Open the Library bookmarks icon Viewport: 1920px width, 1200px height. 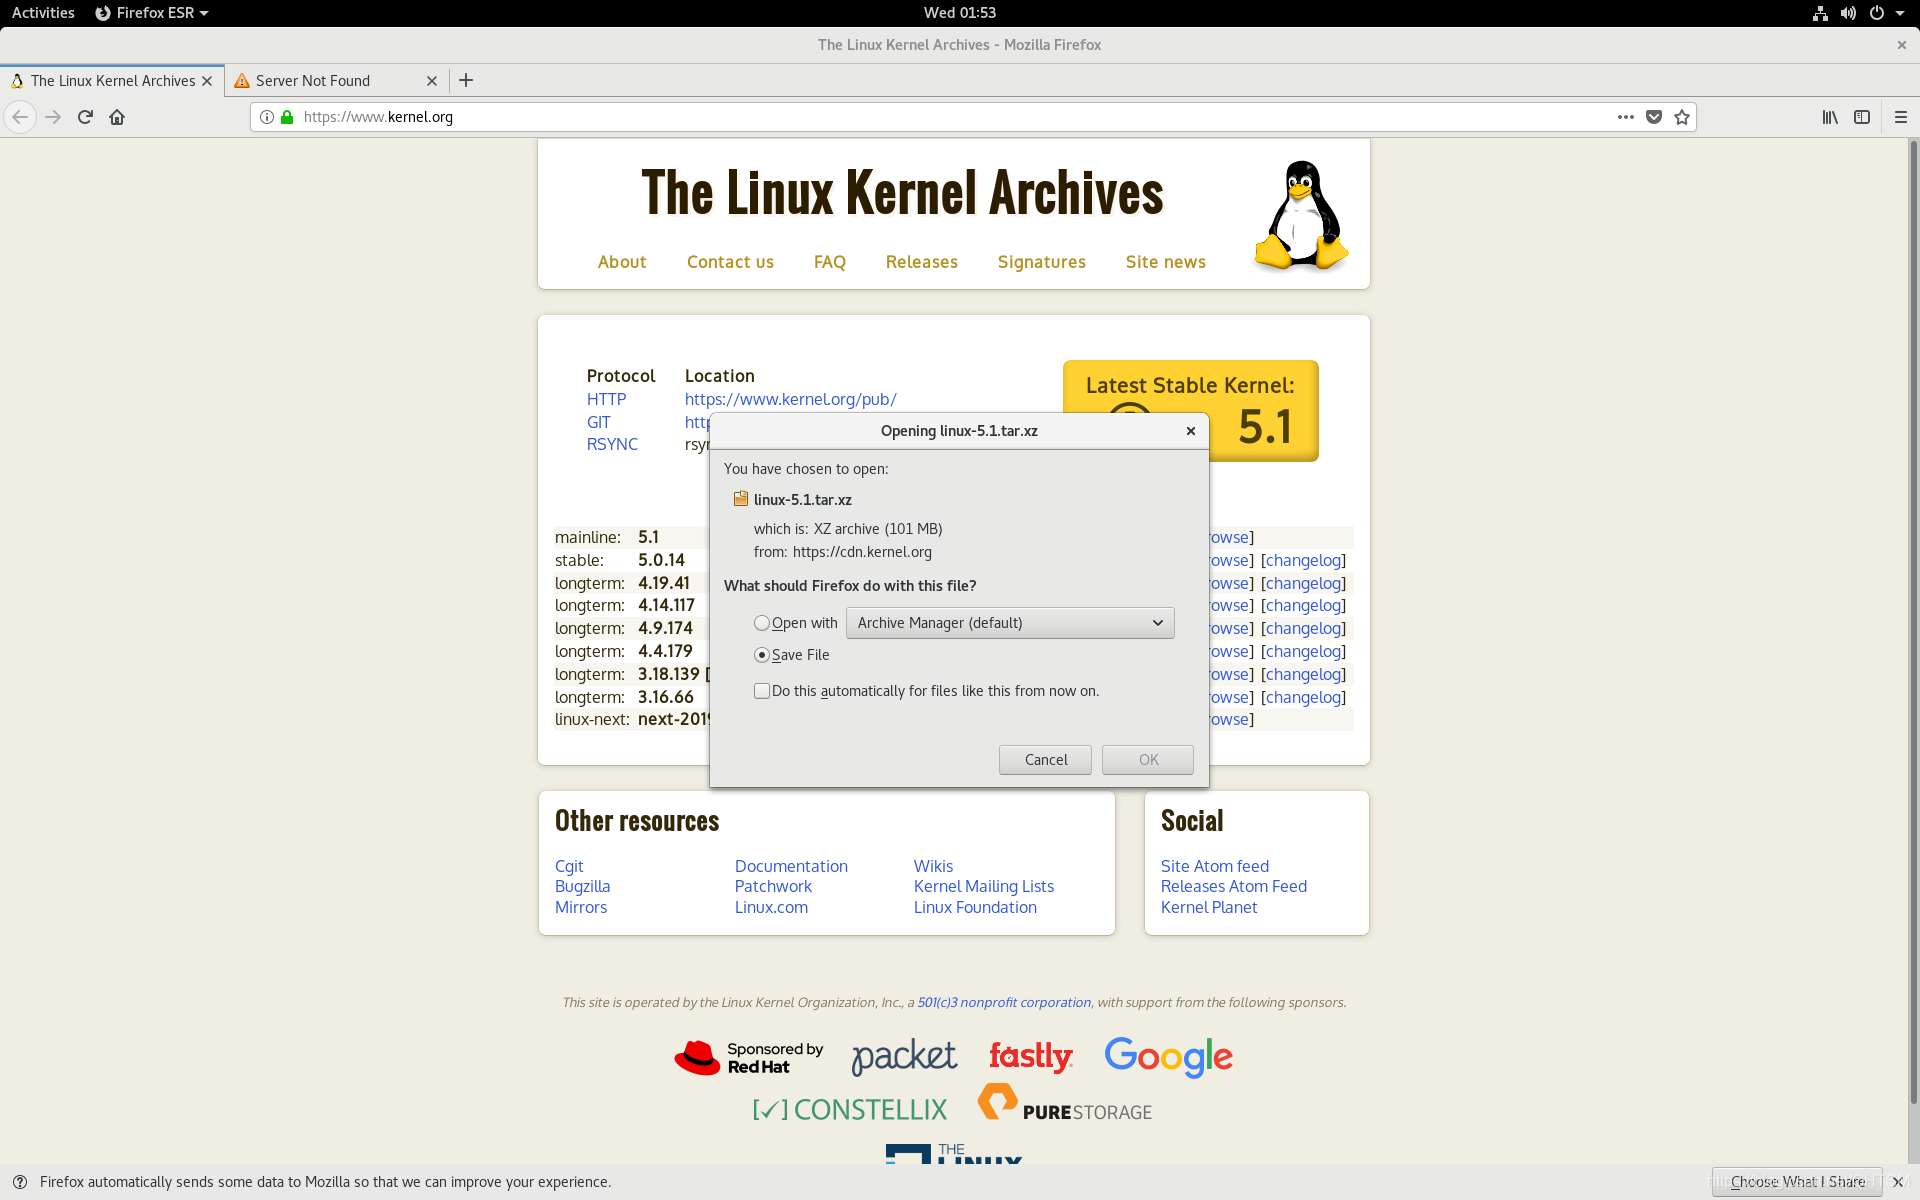tap(1830, 117)
